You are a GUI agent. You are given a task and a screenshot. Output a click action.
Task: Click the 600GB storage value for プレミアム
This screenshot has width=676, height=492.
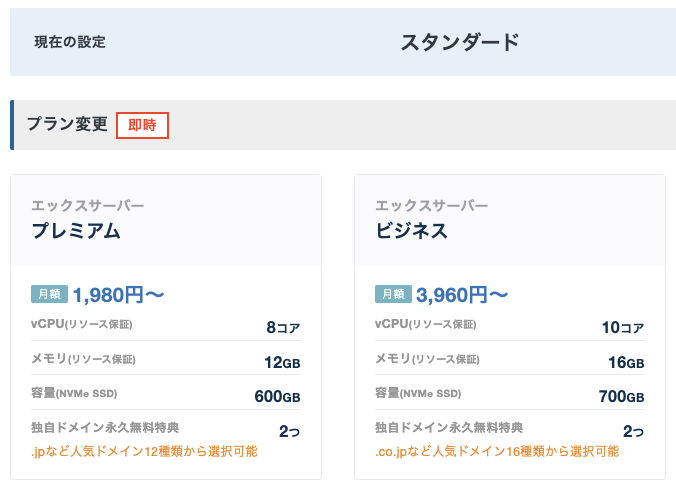(x=277, y=397)
